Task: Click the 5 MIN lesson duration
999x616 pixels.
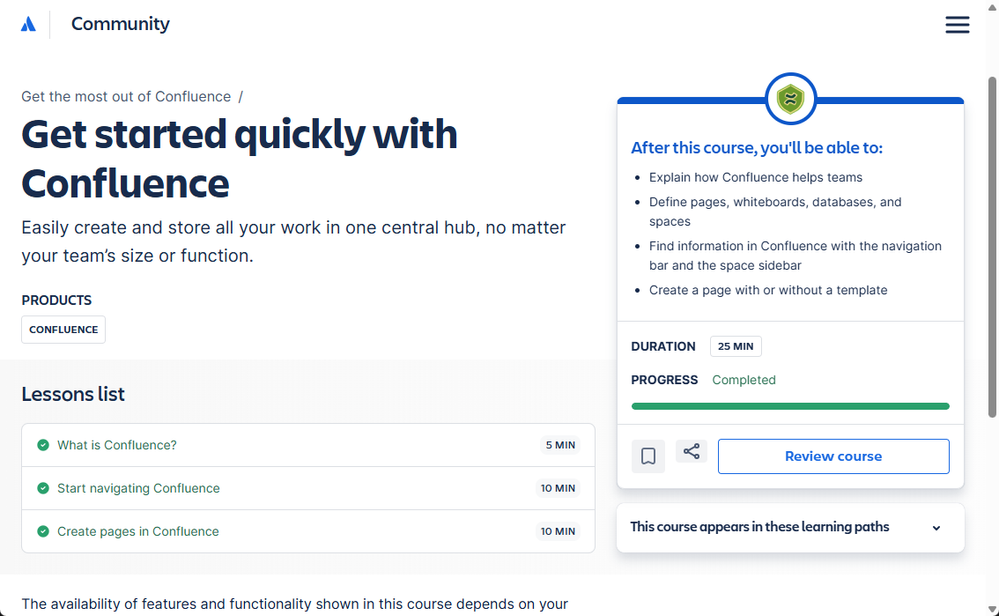Action: [560, 445]
